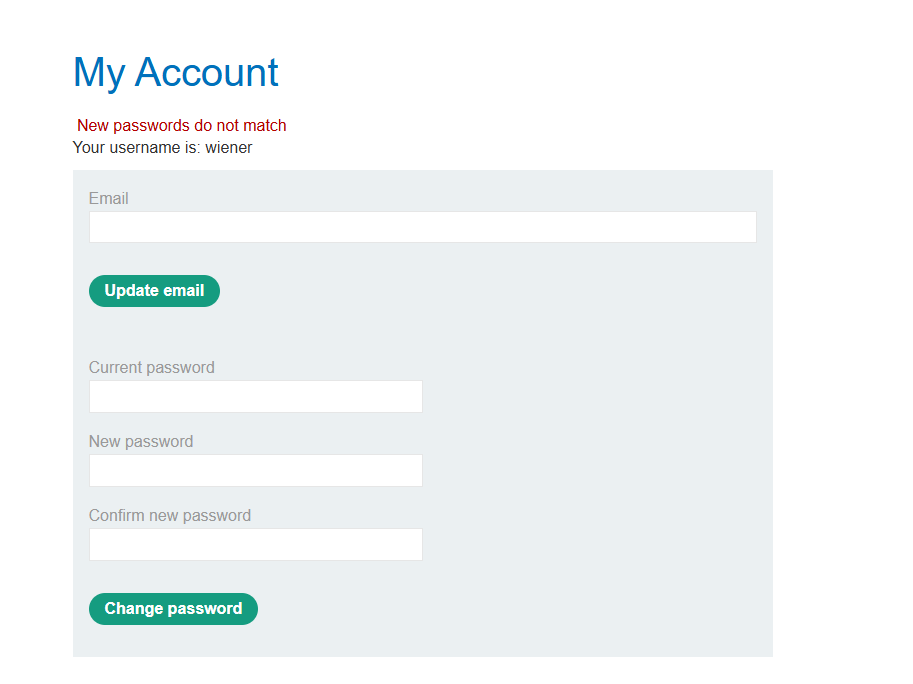Click the word 'Current' in the password label
This screenshot has height=684, width=913.
click(116, 367)
